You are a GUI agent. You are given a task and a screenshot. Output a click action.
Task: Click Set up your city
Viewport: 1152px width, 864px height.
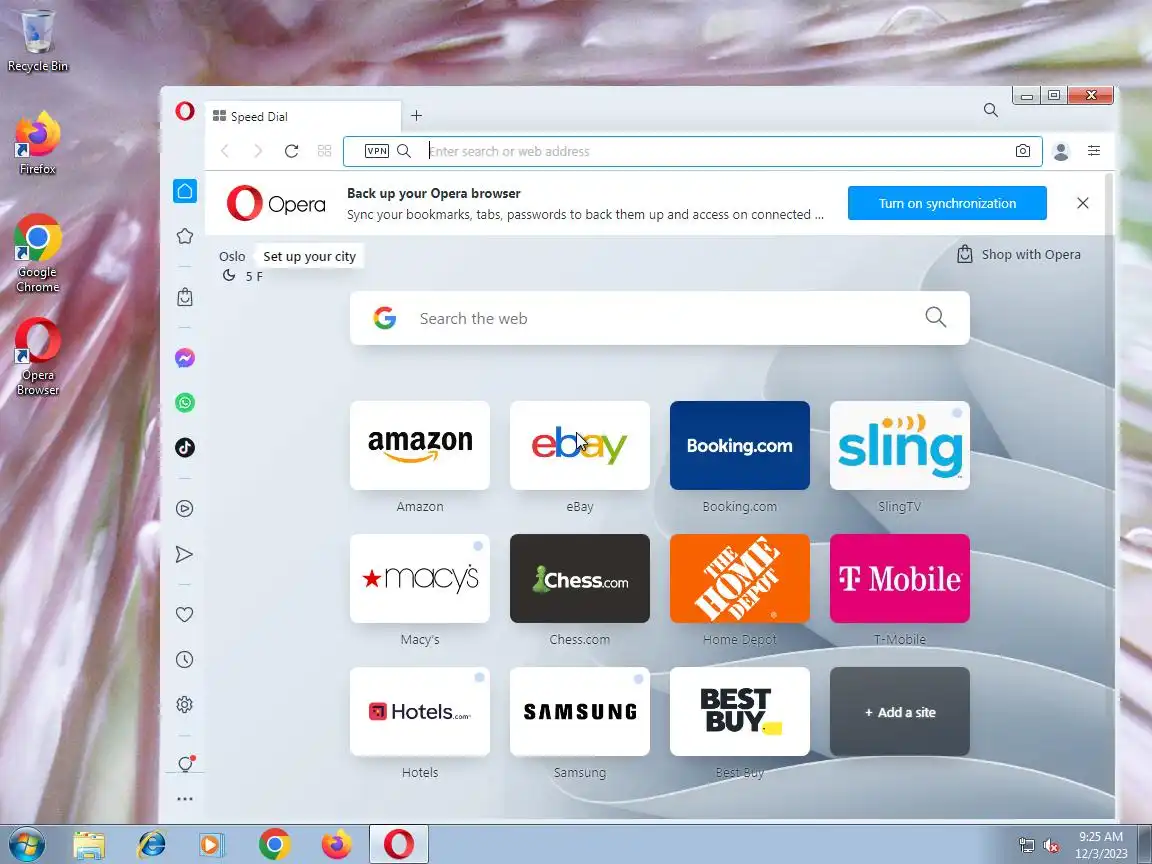click(x=309, y=256)
